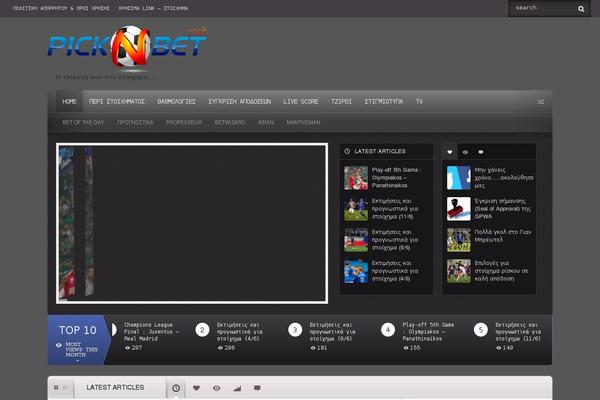
Task: Go to ASIAN submenu link
Action: point(266,122)
